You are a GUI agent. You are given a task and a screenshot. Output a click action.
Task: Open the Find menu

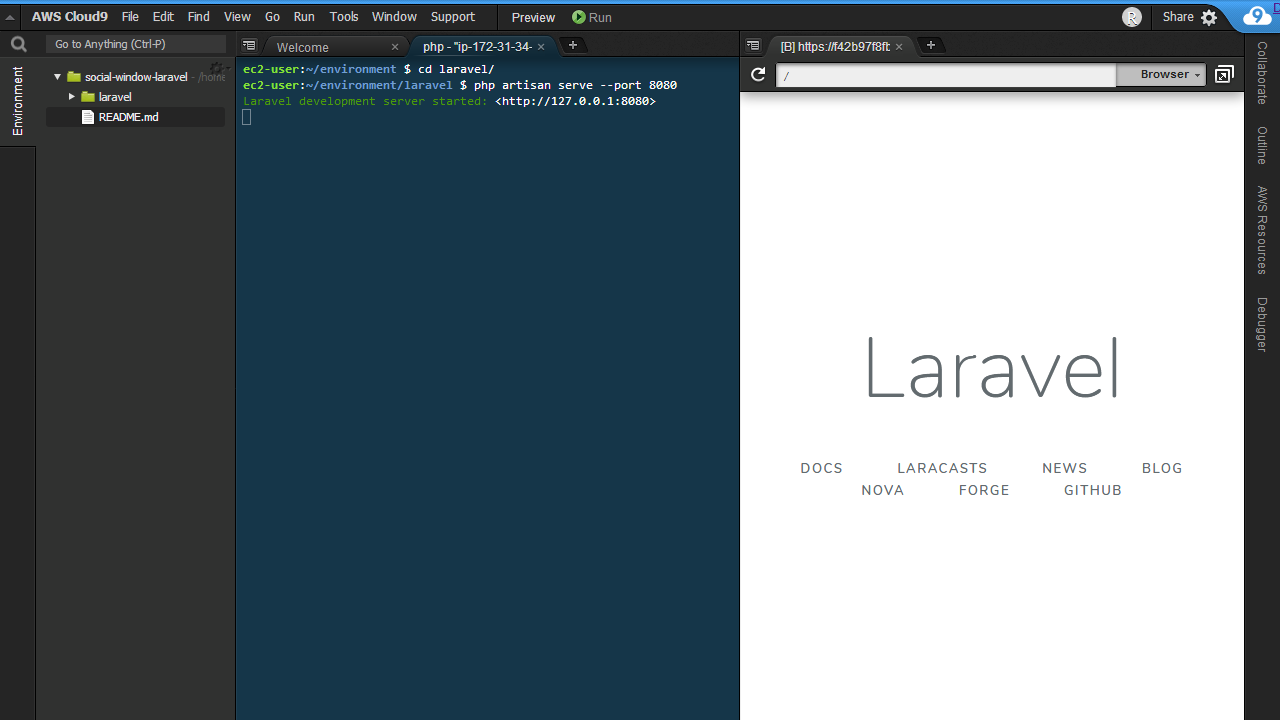point(199,17)
